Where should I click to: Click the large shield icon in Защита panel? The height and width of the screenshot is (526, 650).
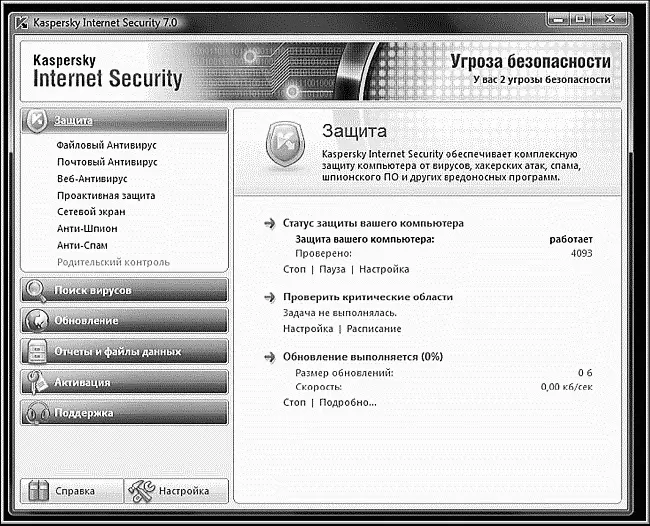click(285, 145)
